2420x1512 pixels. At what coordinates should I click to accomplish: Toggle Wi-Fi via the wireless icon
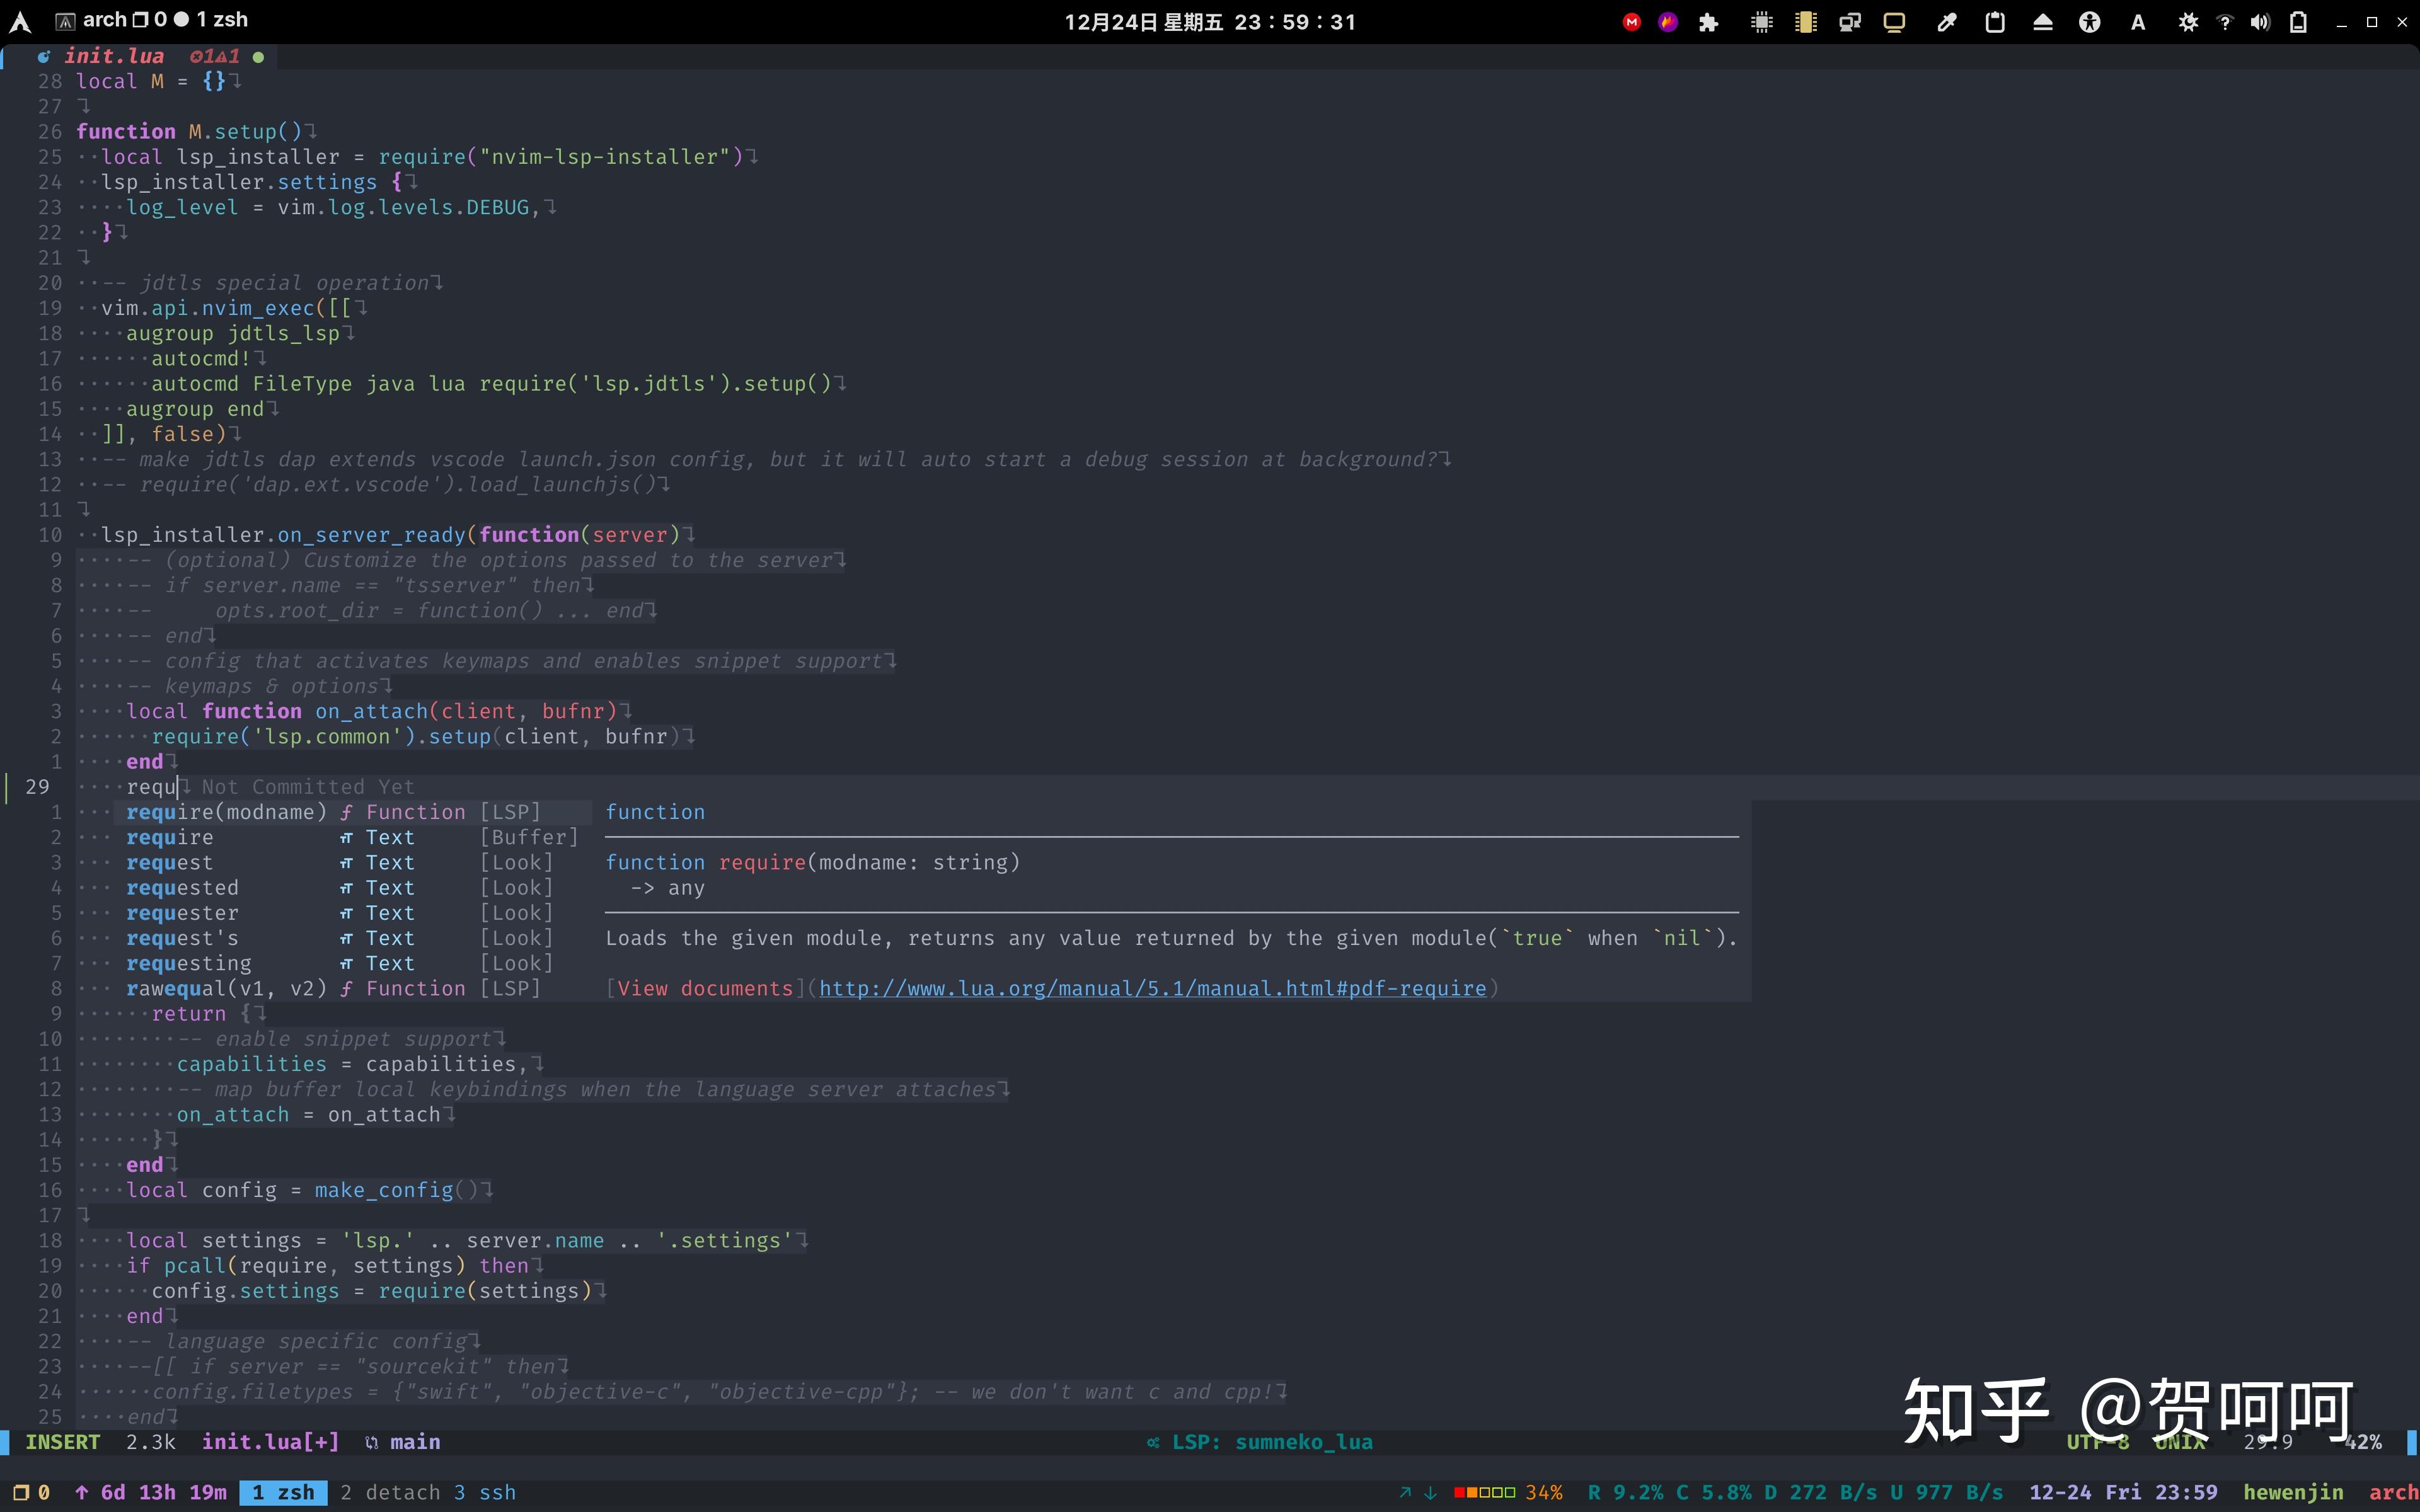[2224, 21]
